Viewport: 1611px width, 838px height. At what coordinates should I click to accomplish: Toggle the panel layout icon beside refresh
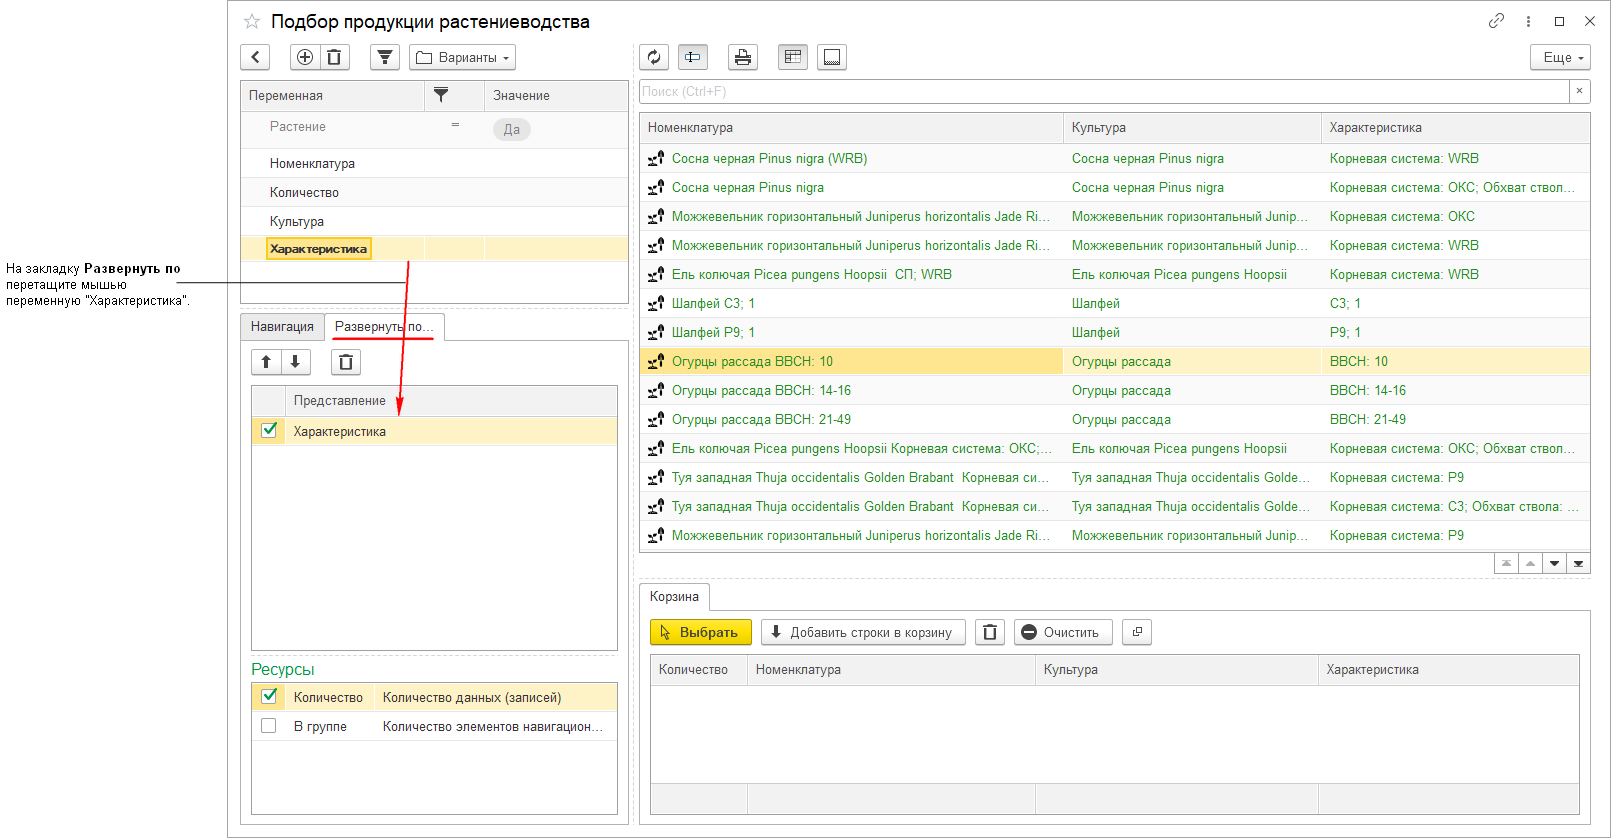point(692,57)
